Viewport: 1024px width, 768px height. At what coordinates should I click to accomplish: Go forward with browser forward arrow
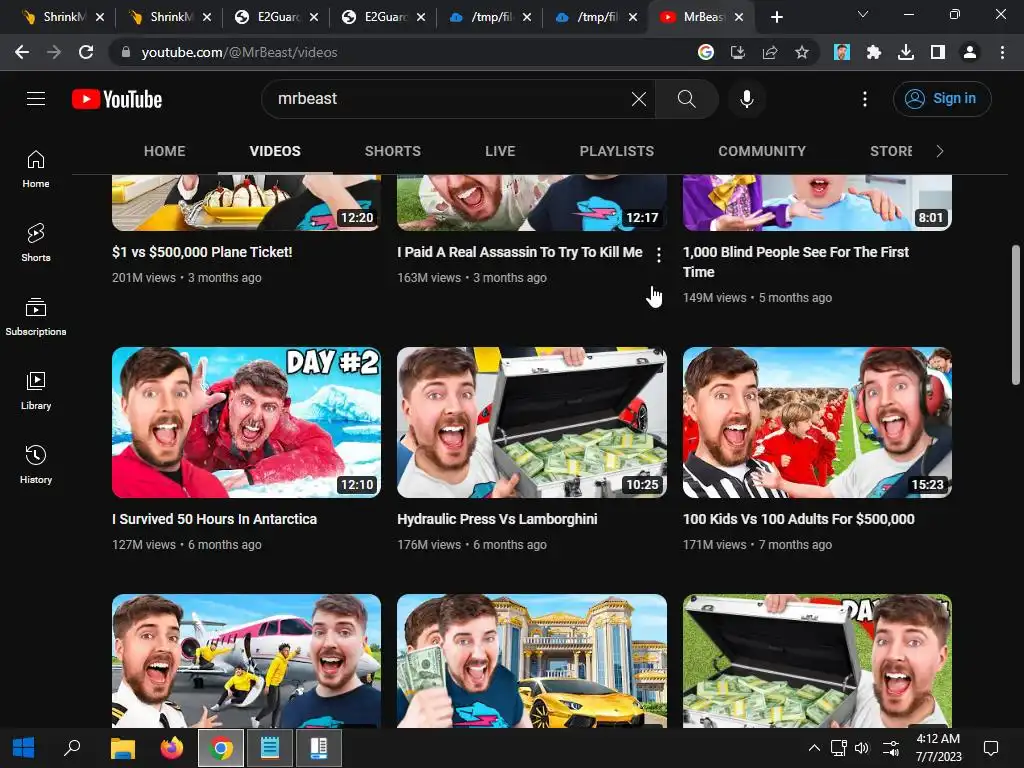click(54, 52)
